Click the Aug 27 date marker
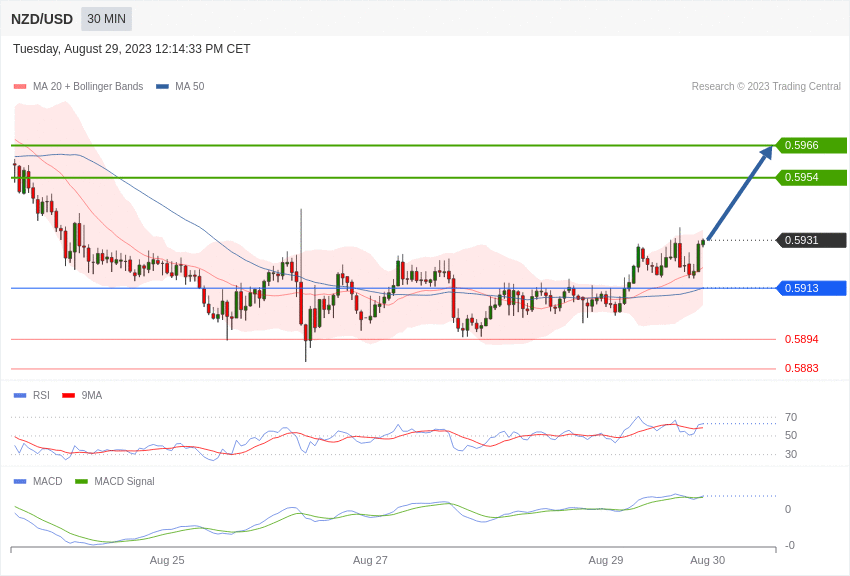The width and height of the screenshot is (850, 576). coord(370,560)
